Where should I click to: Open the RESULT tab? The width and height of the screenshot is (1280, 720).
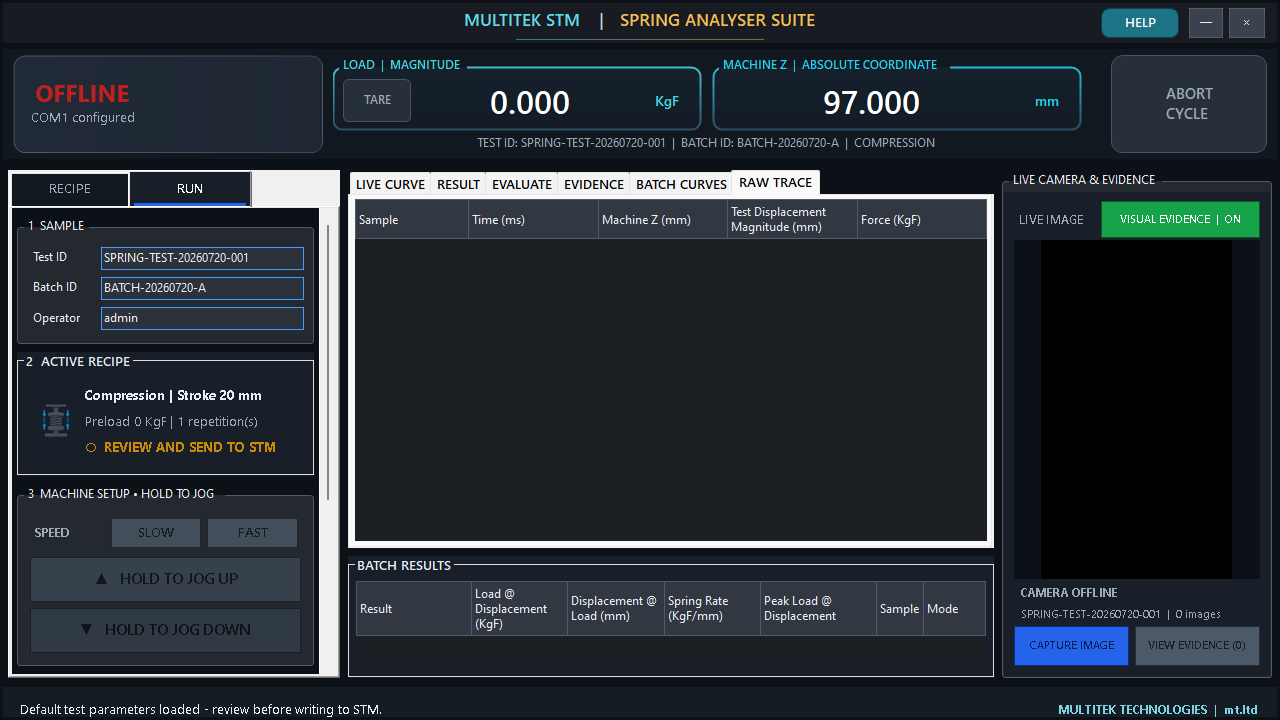(459, 184)
